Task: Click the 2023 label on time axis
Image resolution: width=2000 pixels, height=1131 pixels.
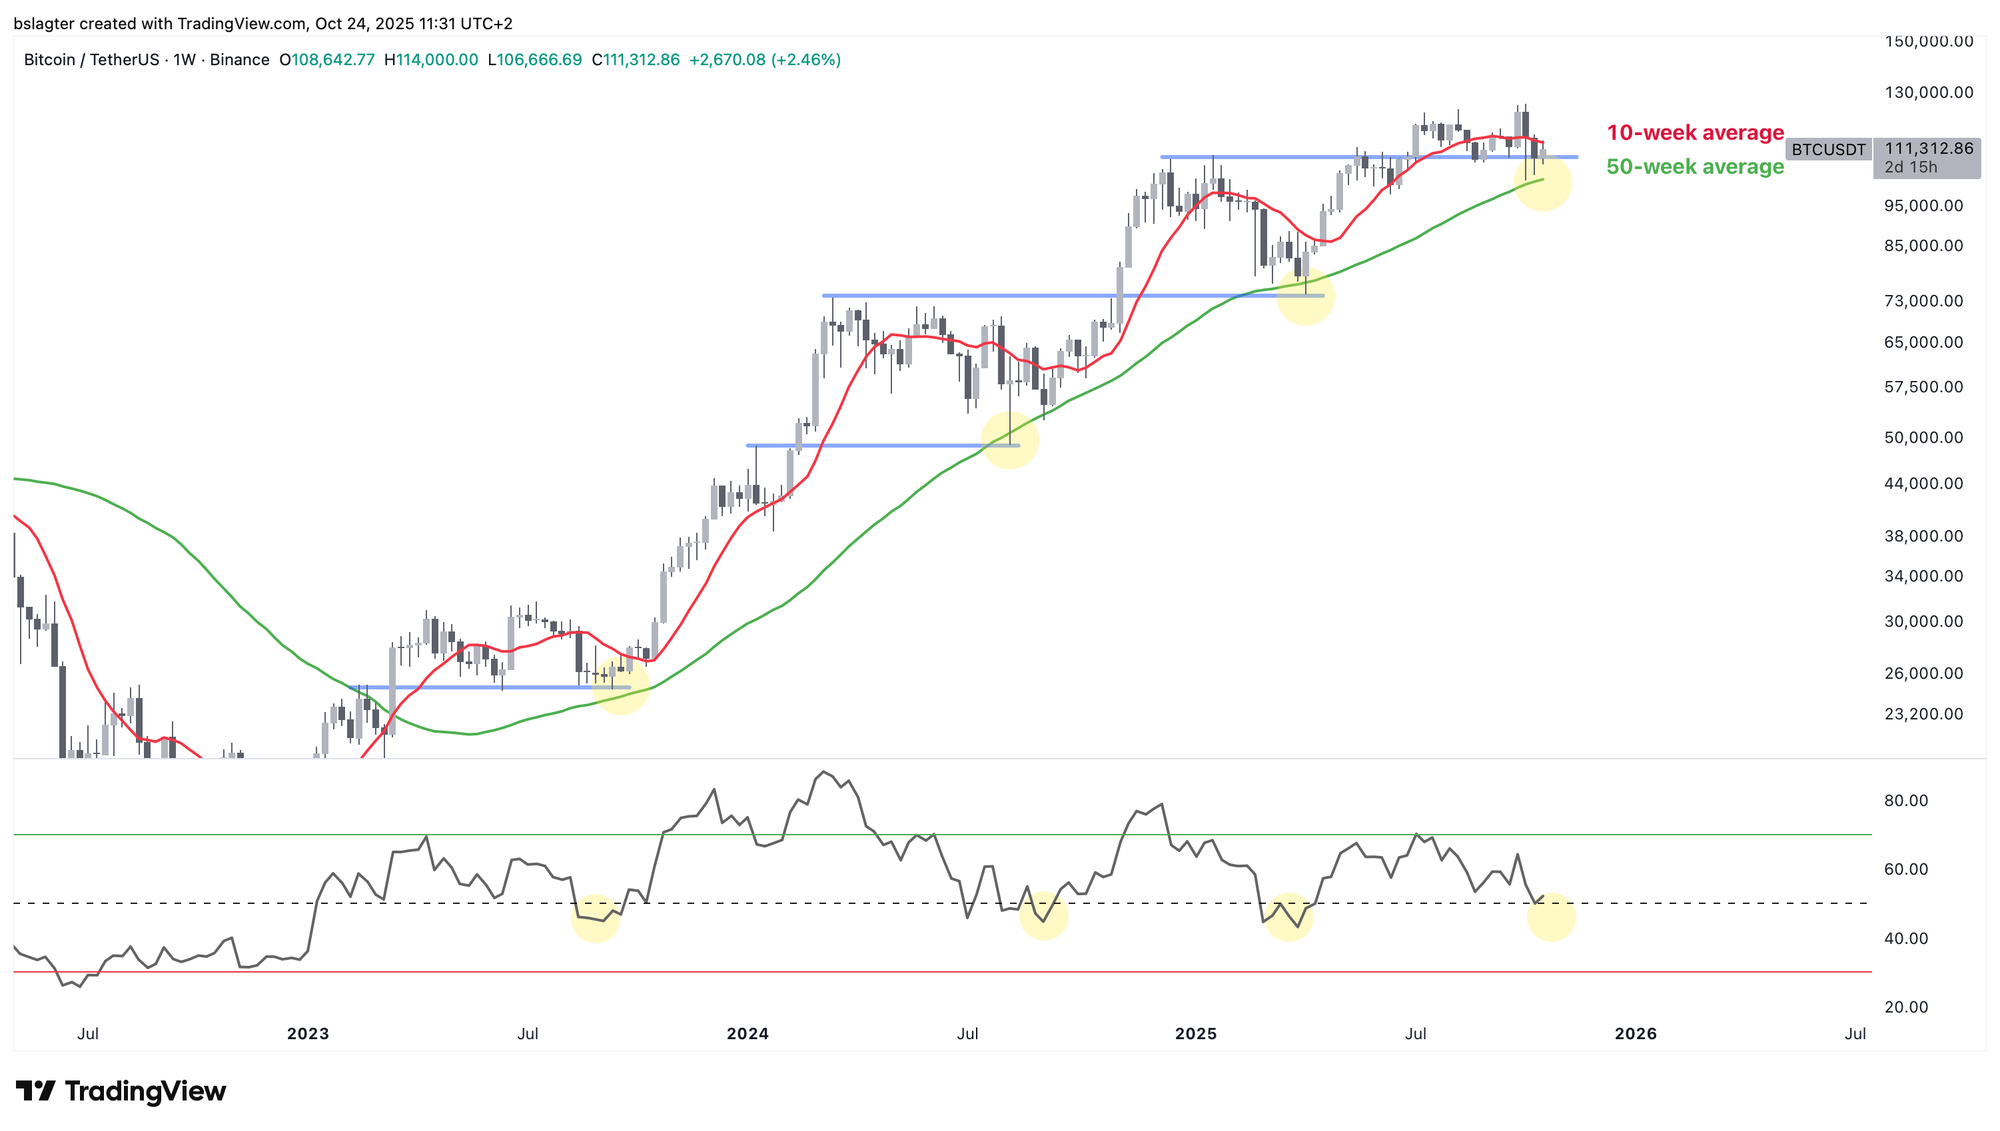Action: (307, 1034)
